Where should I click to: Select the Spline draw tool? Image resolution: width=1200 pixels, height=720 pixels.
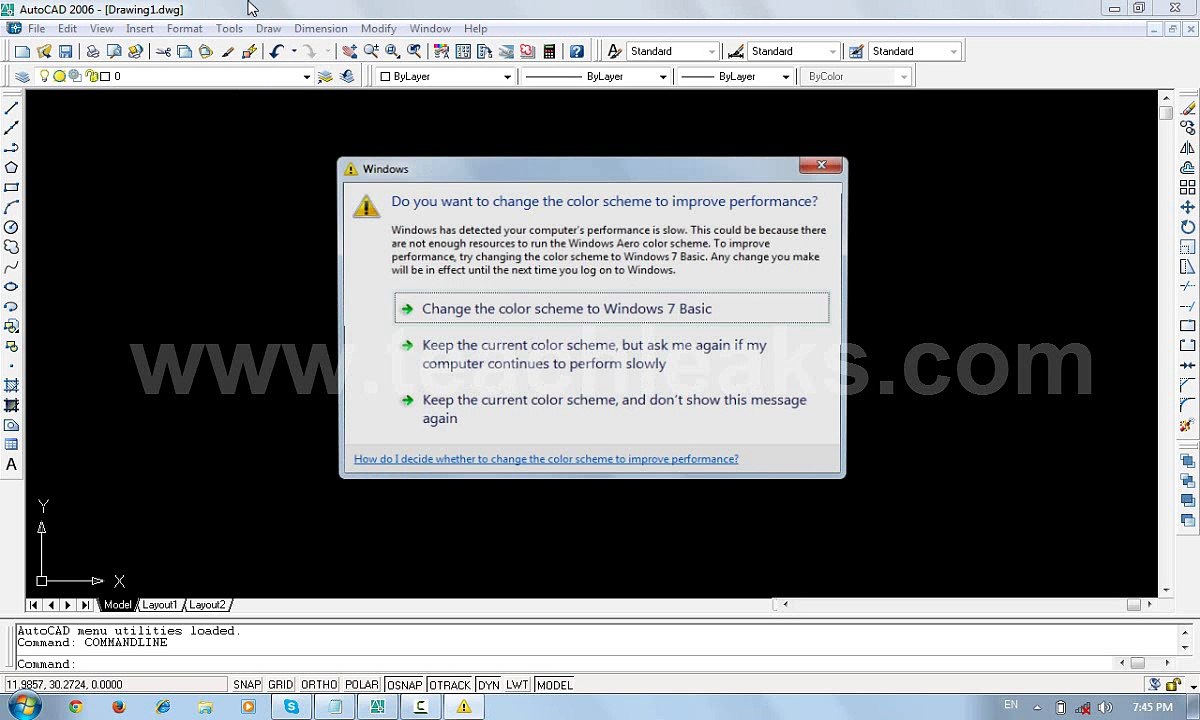click(x=11, y=267)
